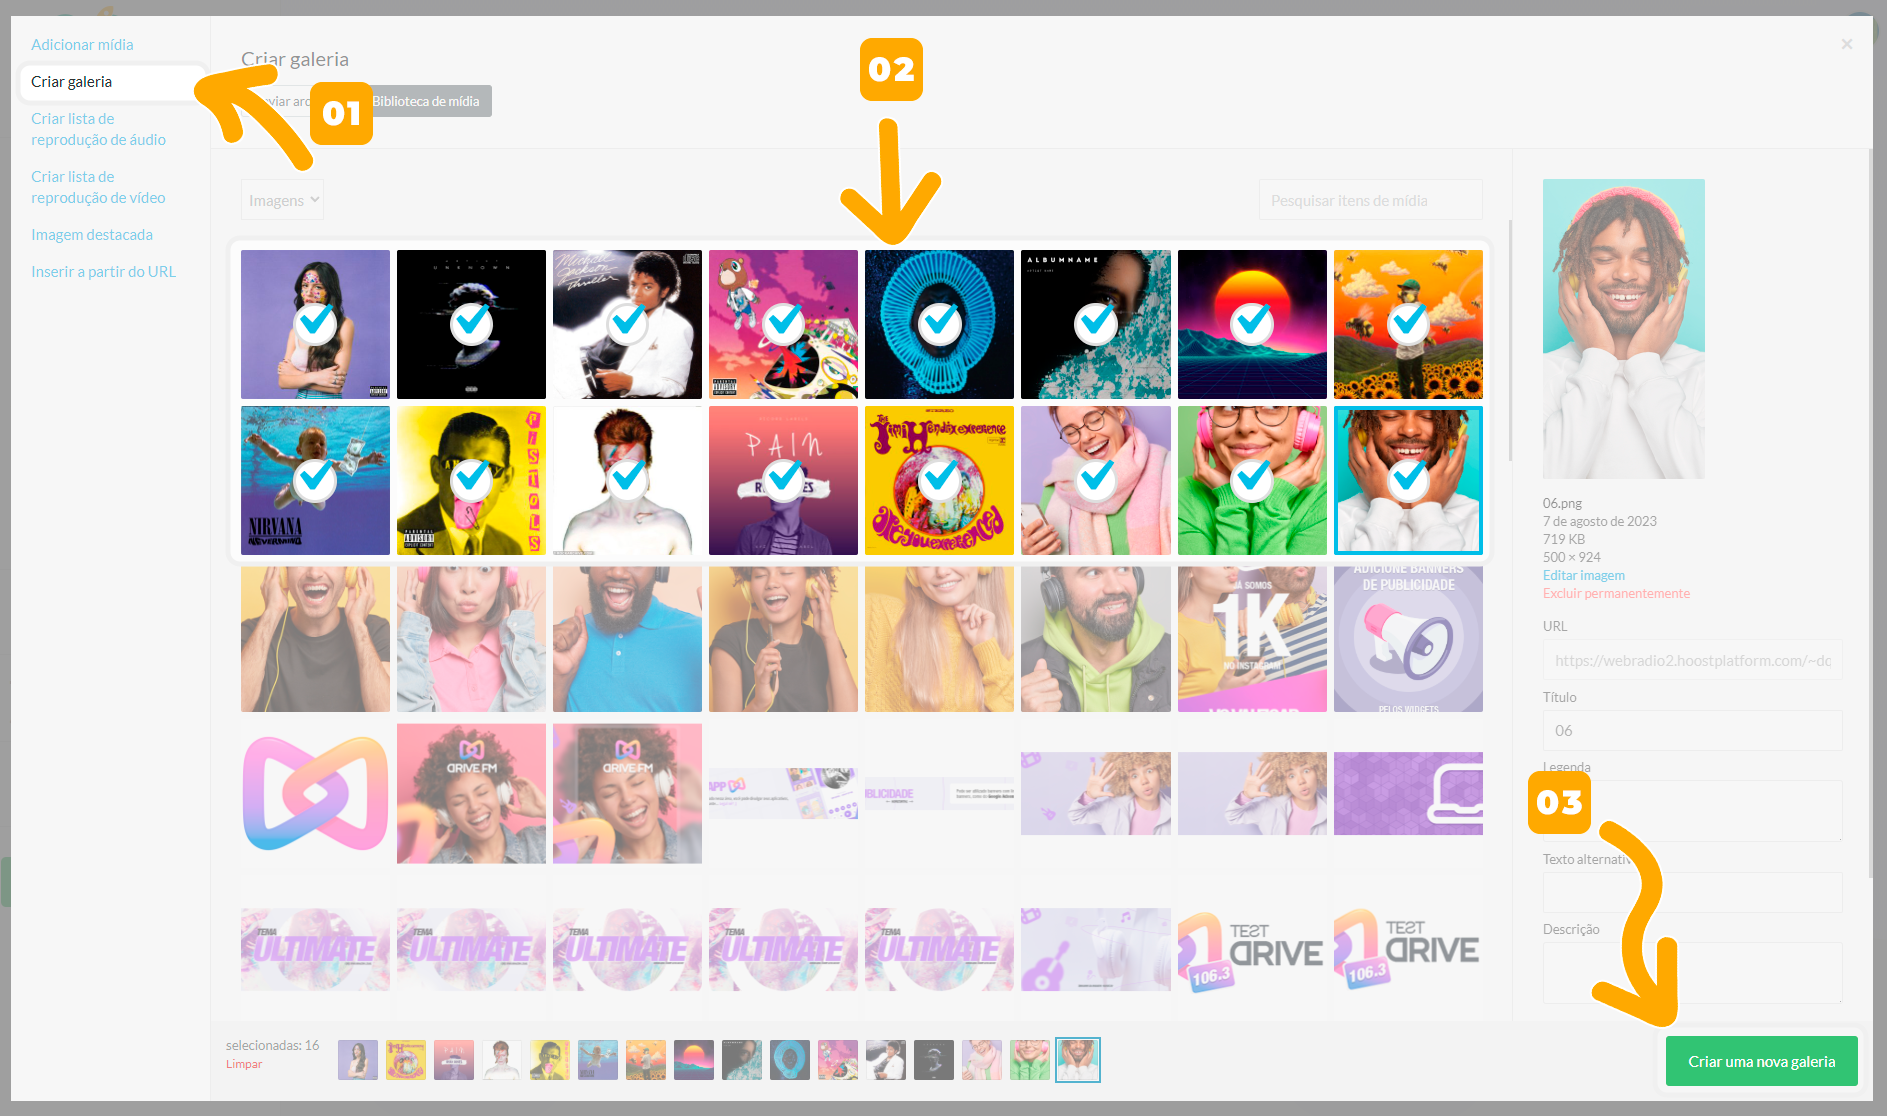Select the purple laptop icon image
The width and height of the screenshot is (1887, 1116).
click(1407, 793)
